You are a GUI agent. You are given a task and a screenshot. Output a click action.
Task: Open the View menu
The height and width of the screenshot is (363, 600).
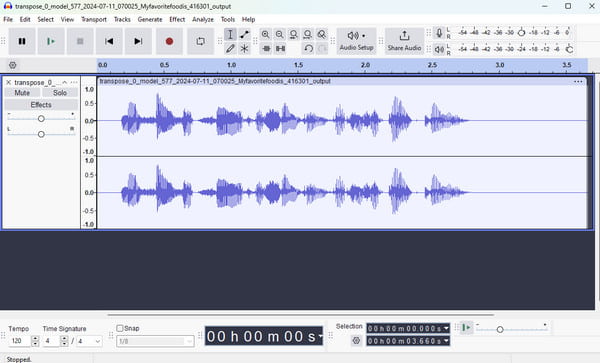coord(67,19)
